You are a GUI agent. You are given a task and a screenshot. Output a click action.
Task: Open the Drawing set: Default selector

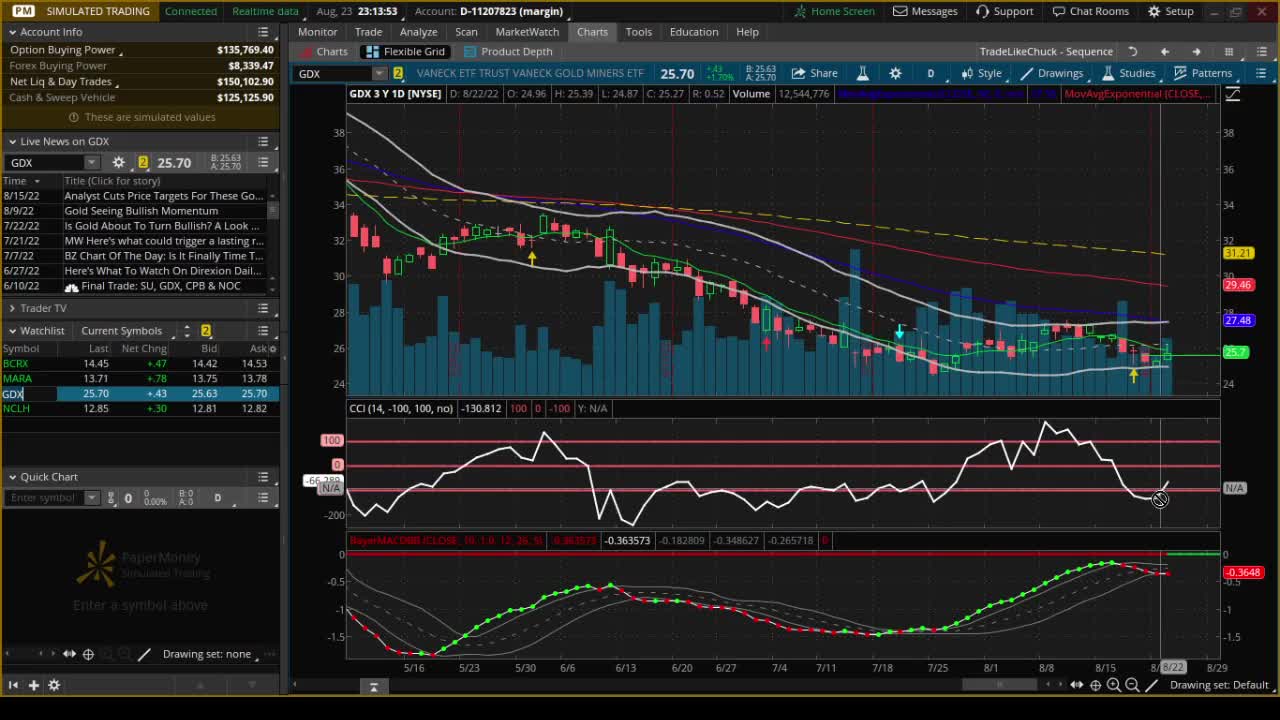coord(1219,685)
